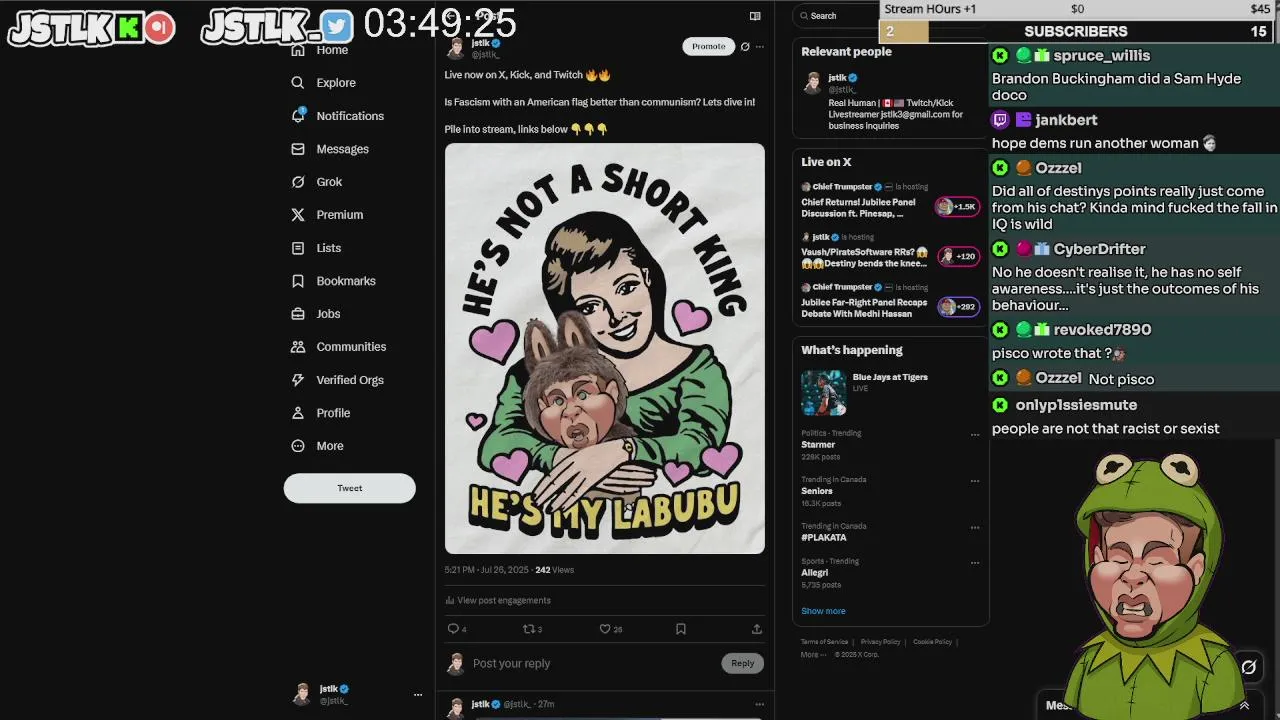1280x720 pixels.
Task: Click the Grok icon beside the Promote button
Action: pos(745,46)
